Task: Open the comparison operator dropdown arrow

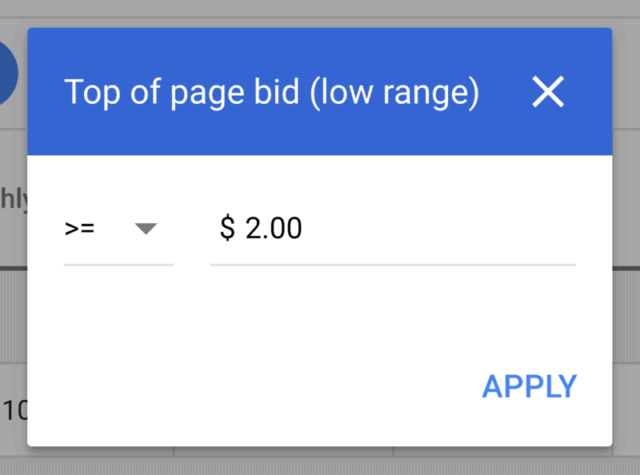Action: coord(146,229)
